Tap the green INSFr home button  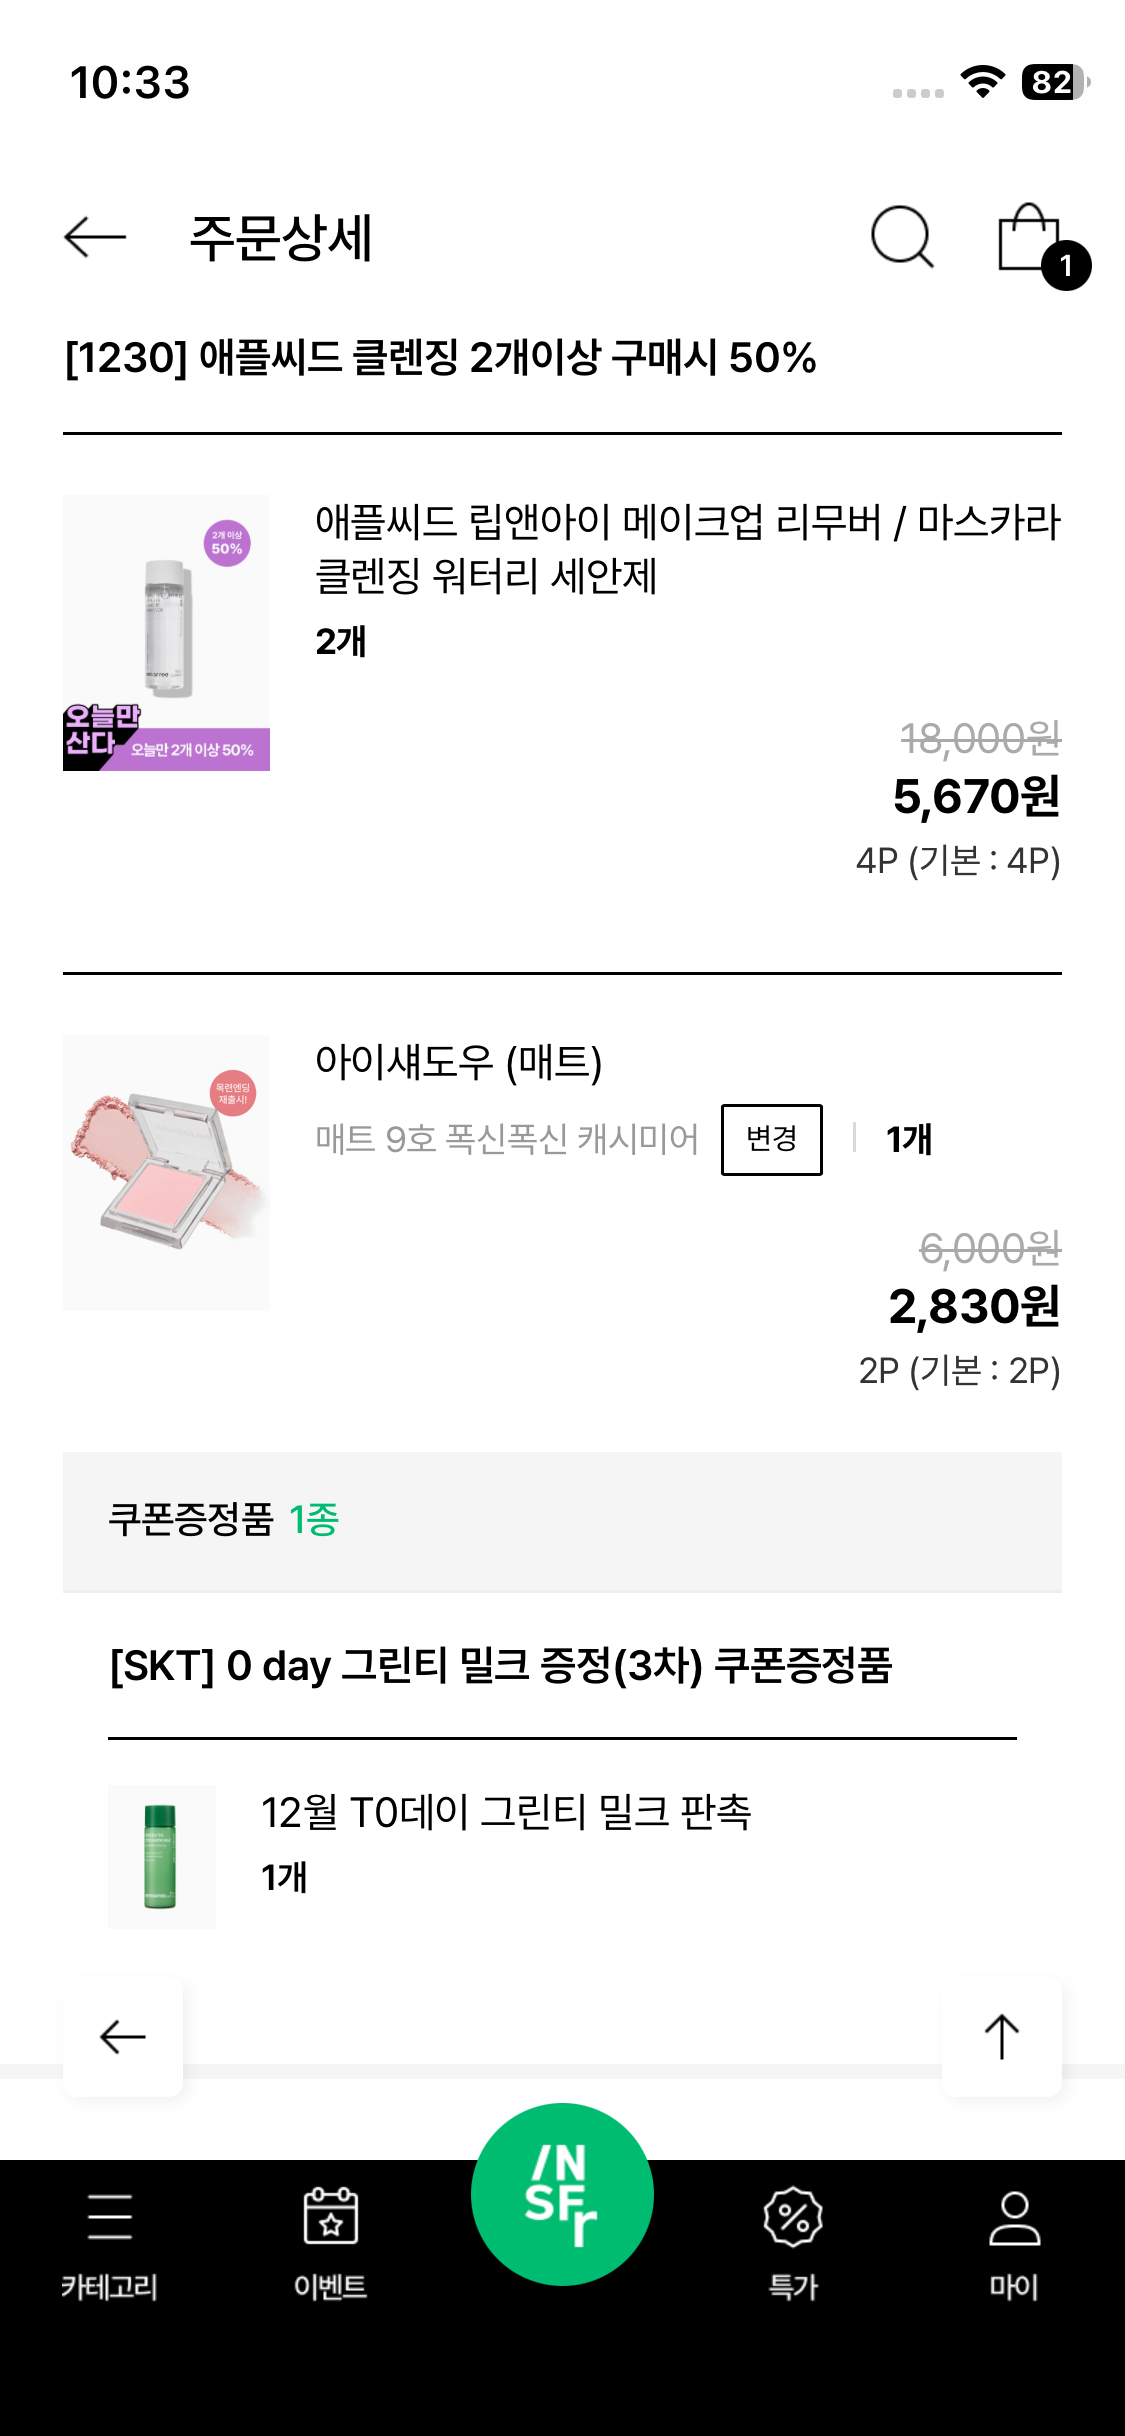pos(562,2194)
